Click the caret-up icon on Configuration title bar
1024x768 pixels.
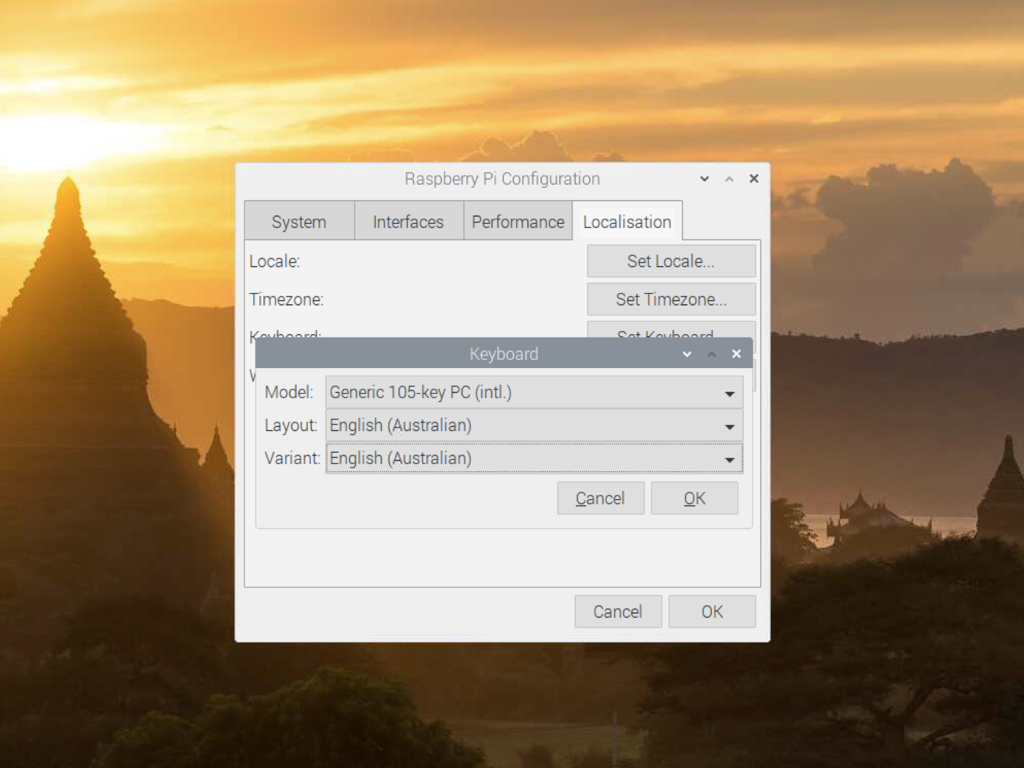pyautogui.click(x=729, y=178)
